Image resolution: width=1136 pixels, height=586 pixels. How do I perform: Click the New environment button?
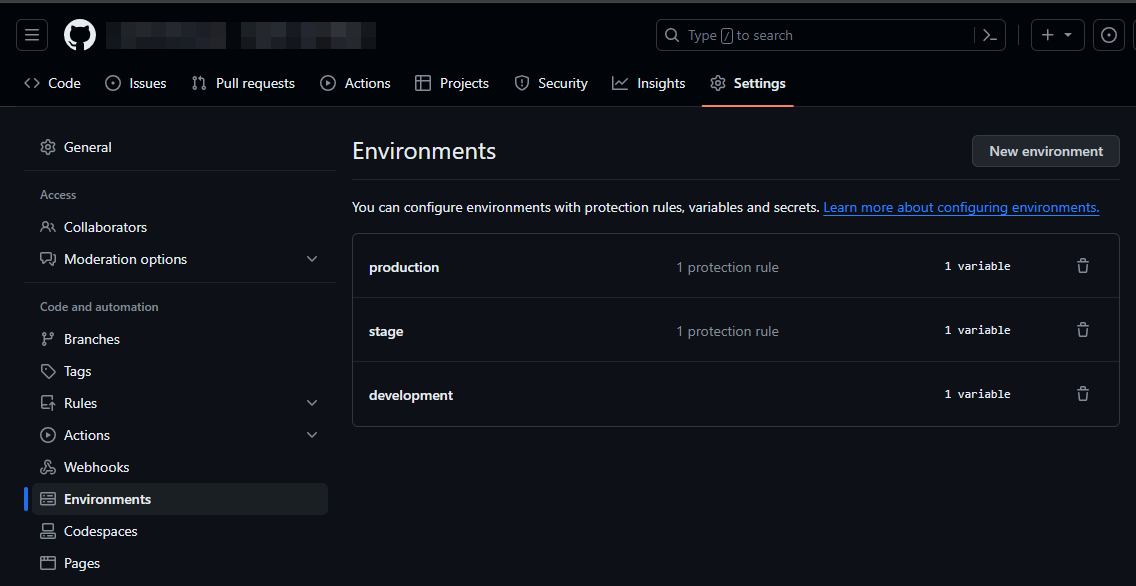click(1045, 151)
